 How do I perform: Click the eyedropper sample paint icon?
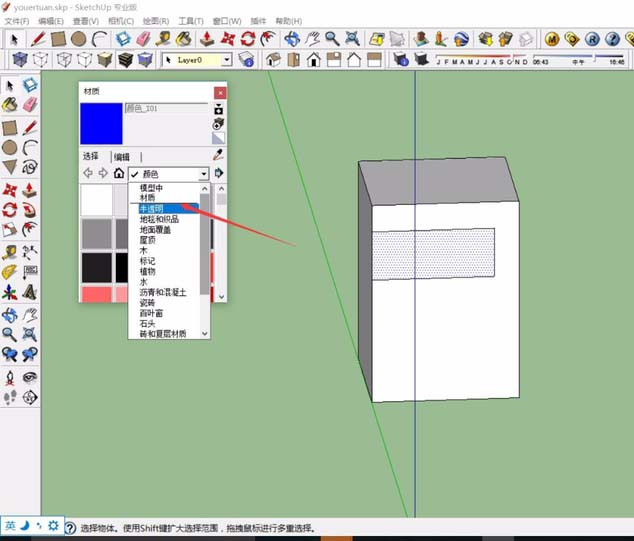(218, 156)
